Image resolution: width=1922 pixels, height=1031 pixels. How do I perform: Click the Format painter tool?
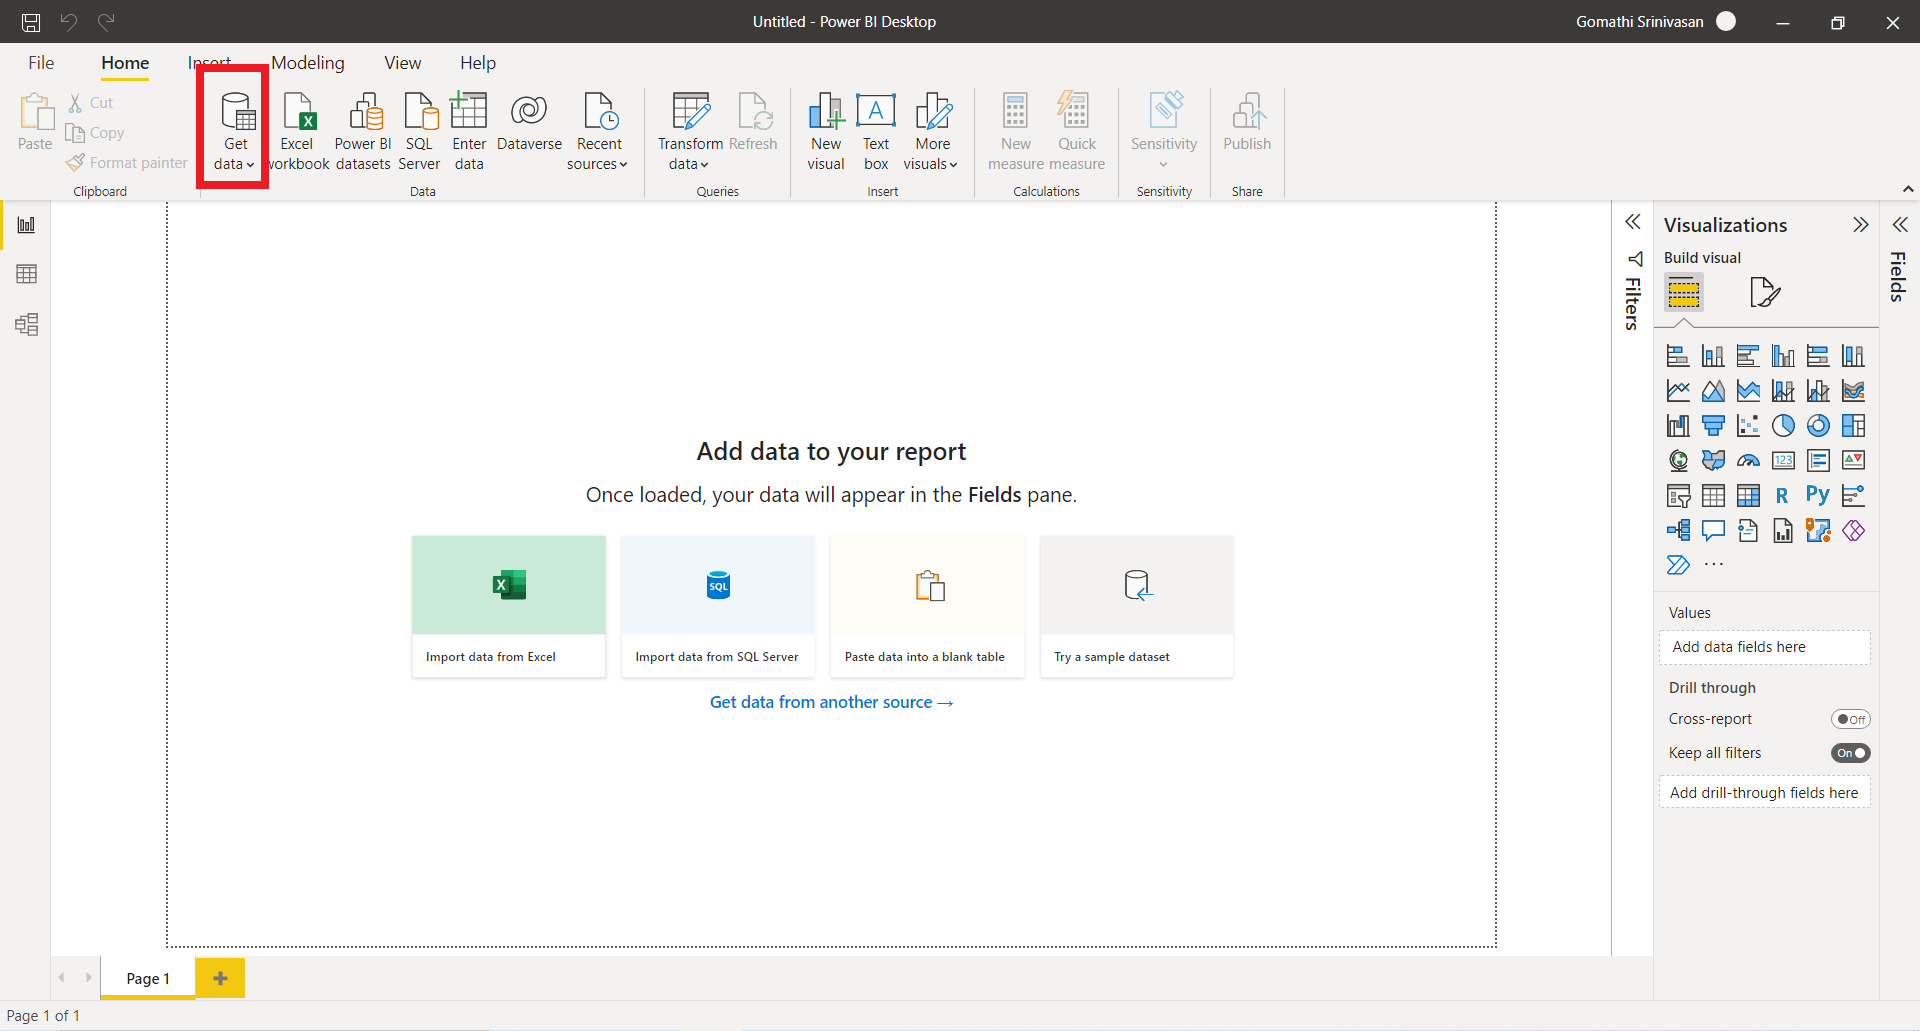point(127,162)
